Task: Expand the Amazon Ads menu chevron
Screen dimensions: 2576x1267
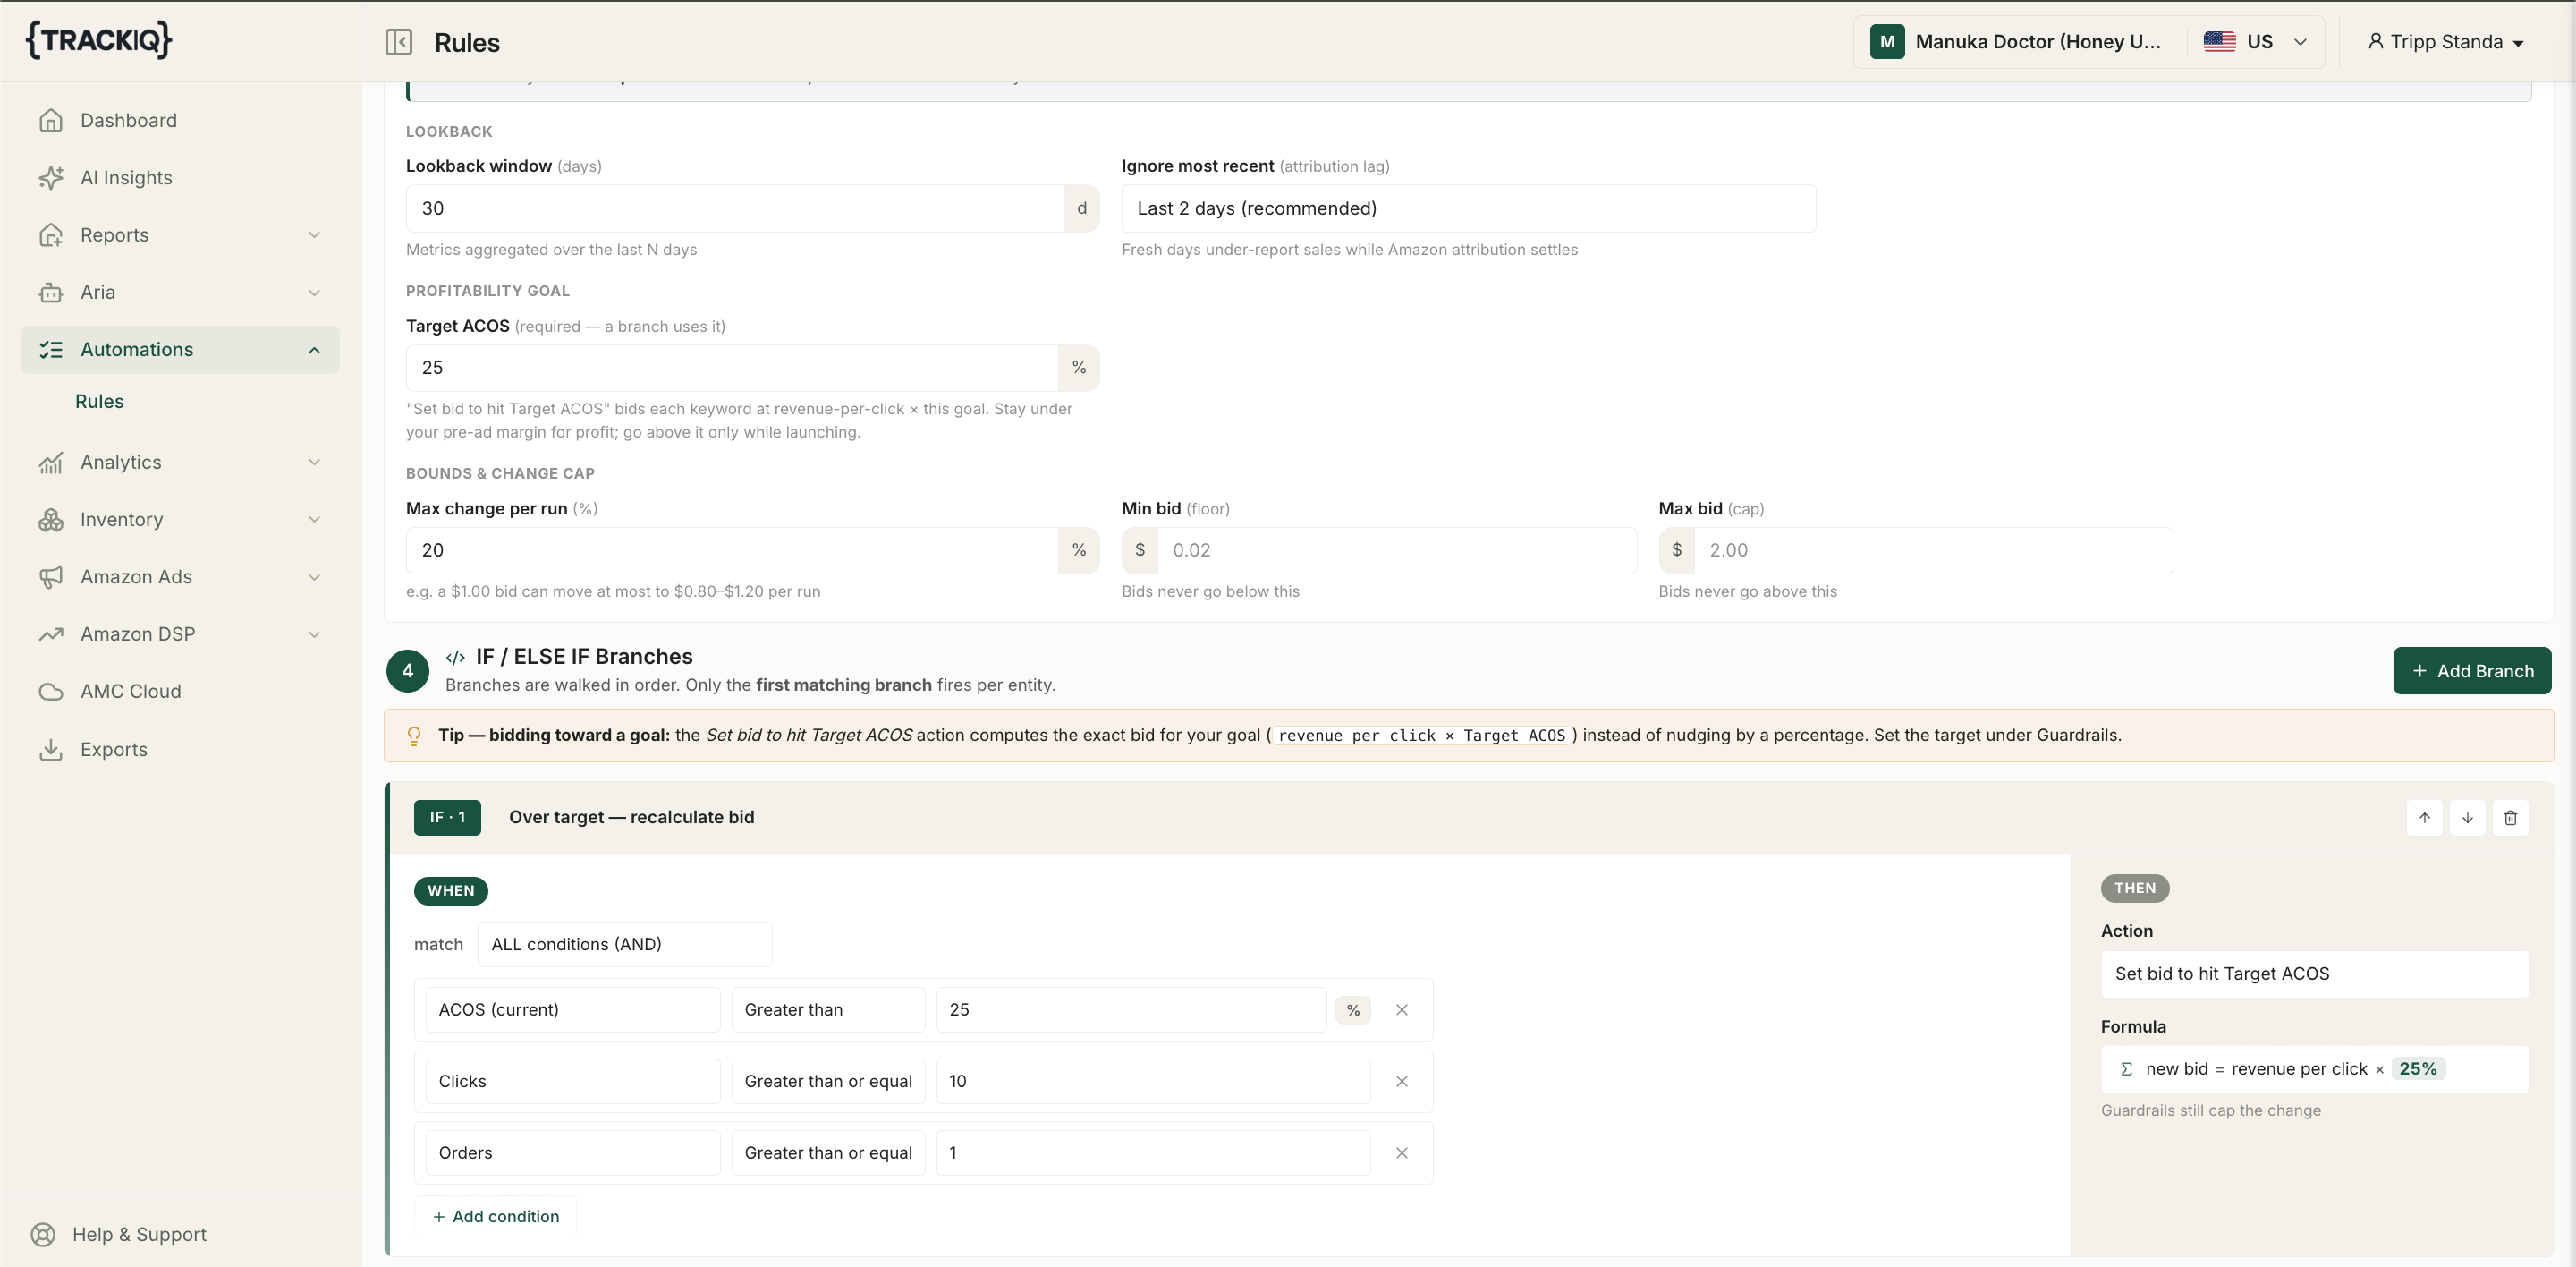Action: (x=314, y=577)
